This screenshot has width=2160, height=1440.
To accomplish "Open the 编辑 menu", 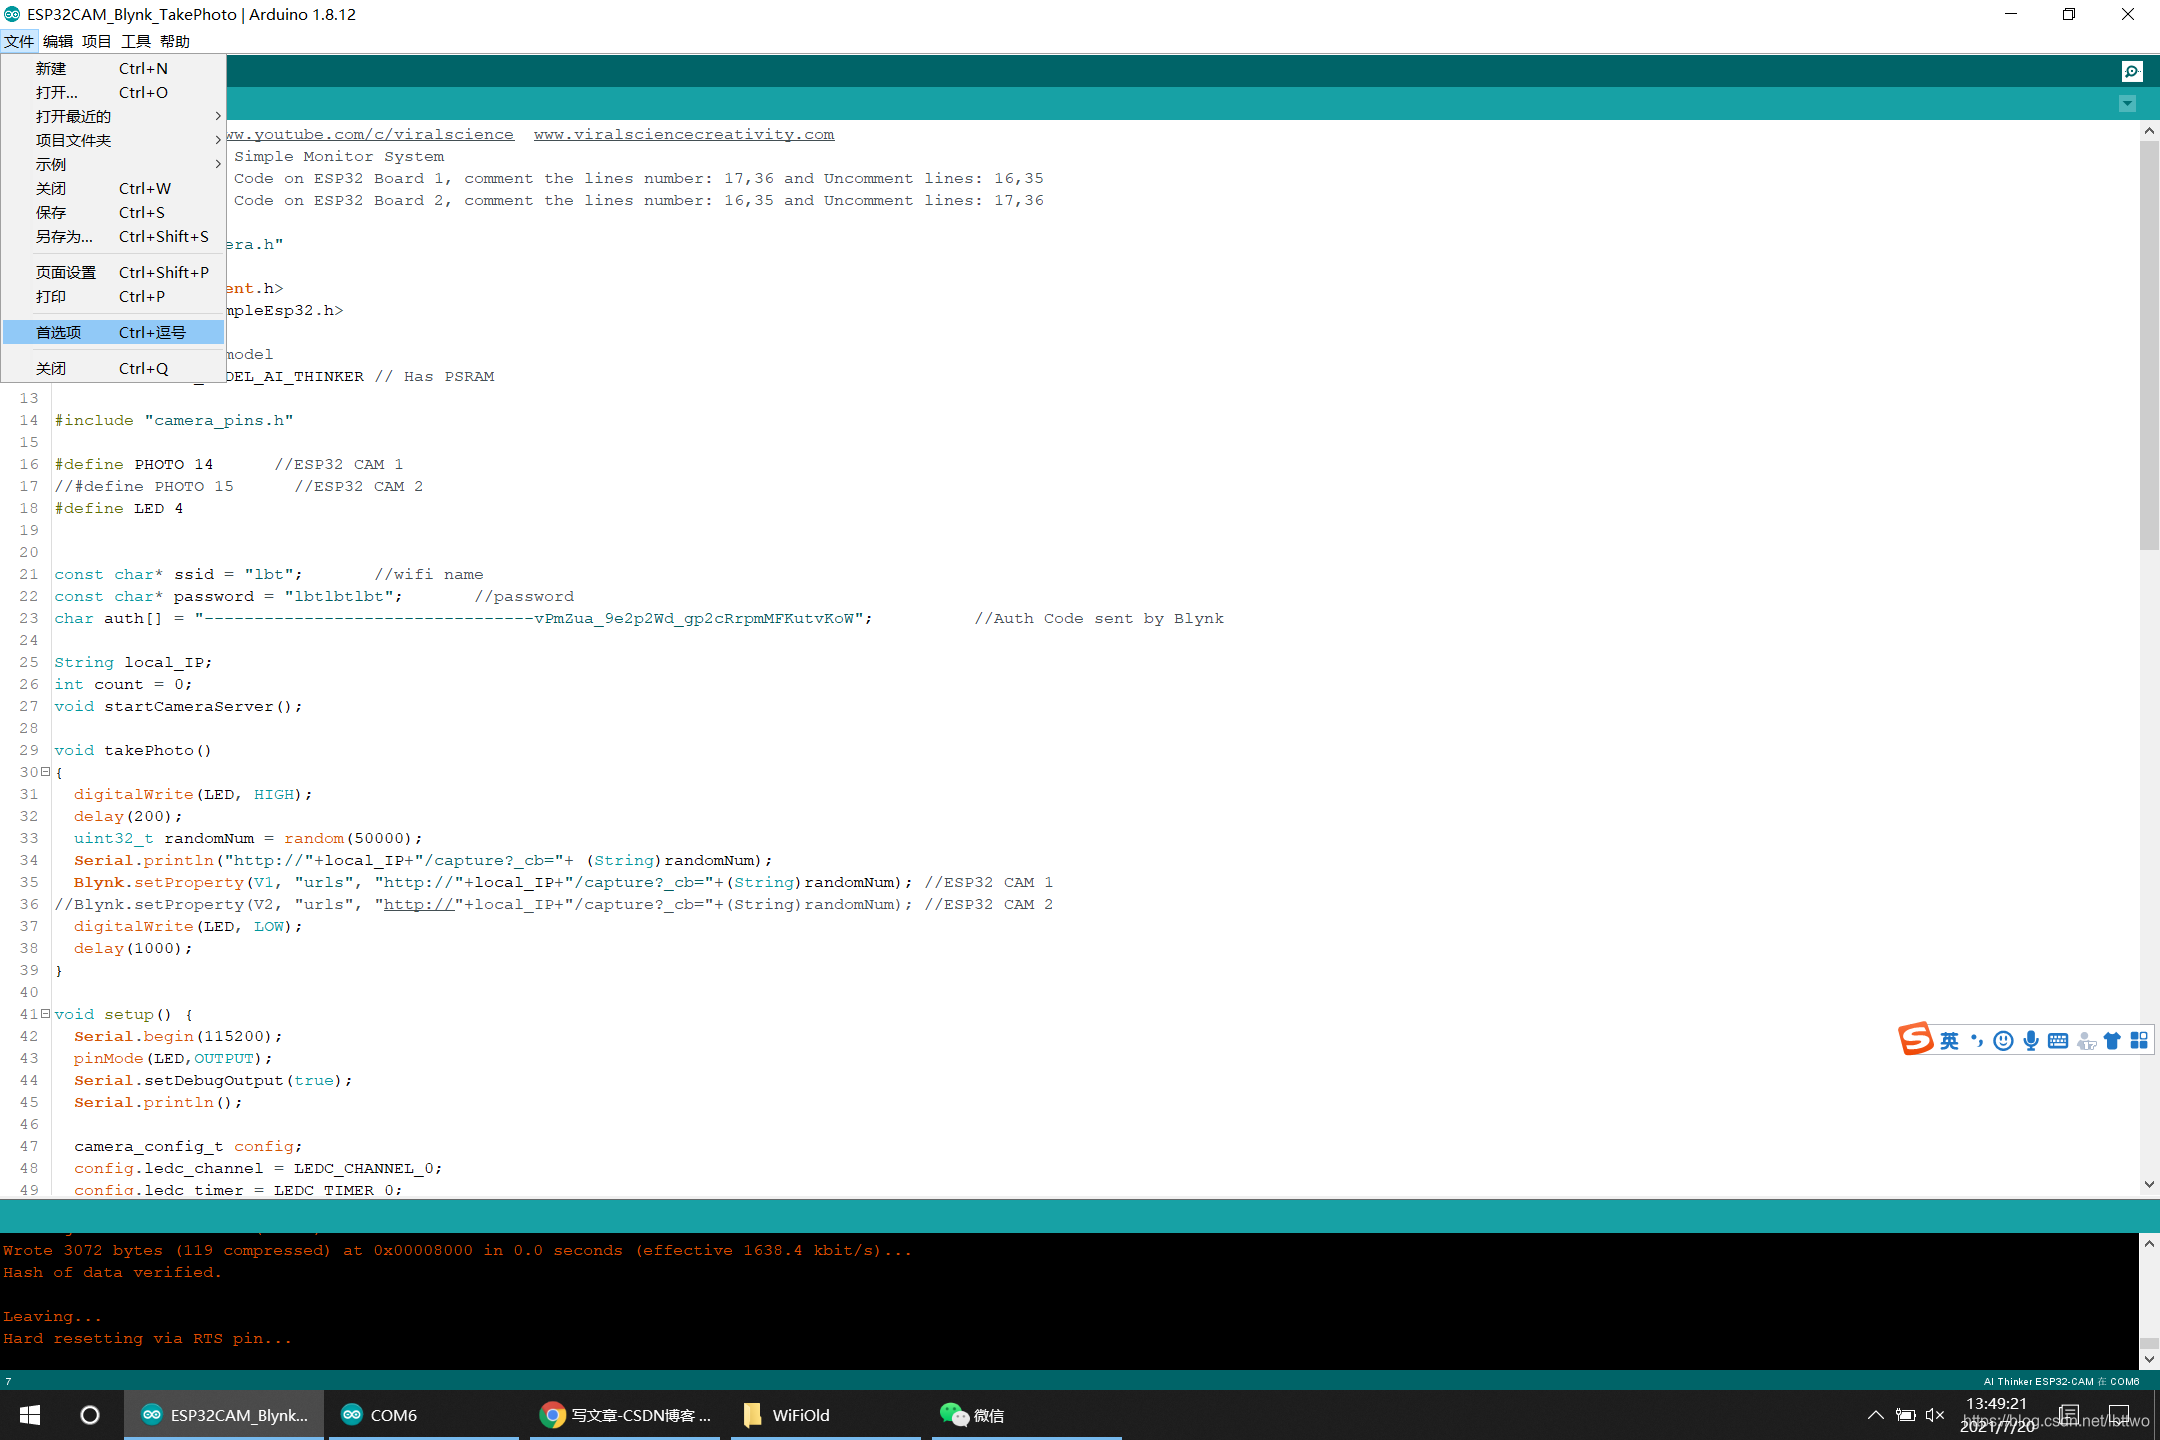I will pos(58,41).
